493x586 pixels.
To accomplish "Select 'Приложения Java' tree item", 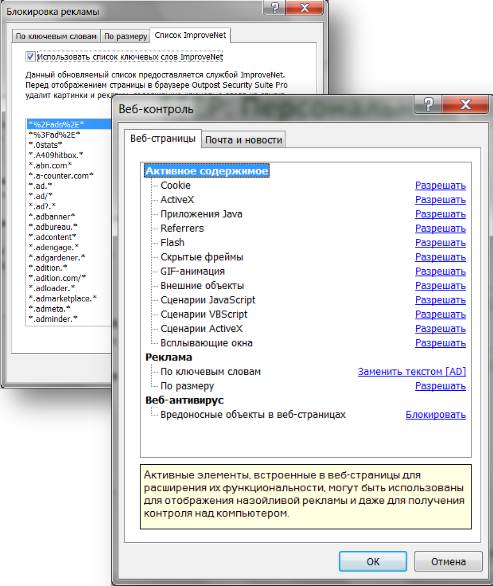I will point(201,214).
